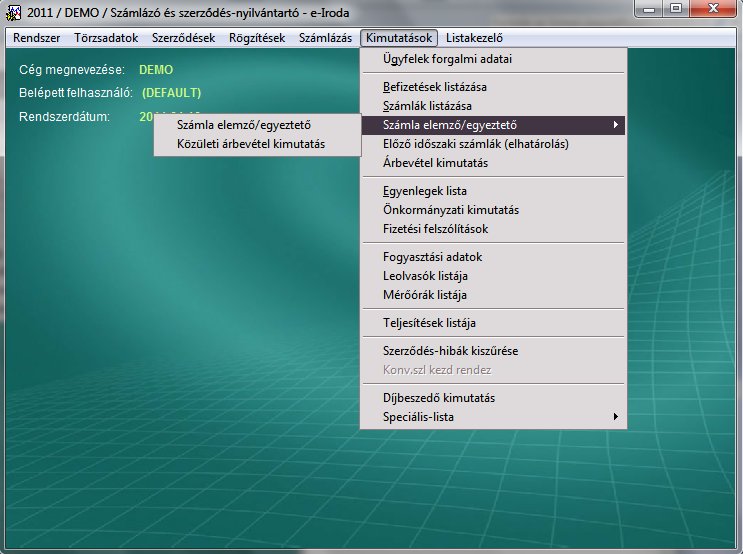Select Számla elemző/egyeztető in the submenu
The image size is (743, 554).
pyautogui.click(x=245, y=125)
